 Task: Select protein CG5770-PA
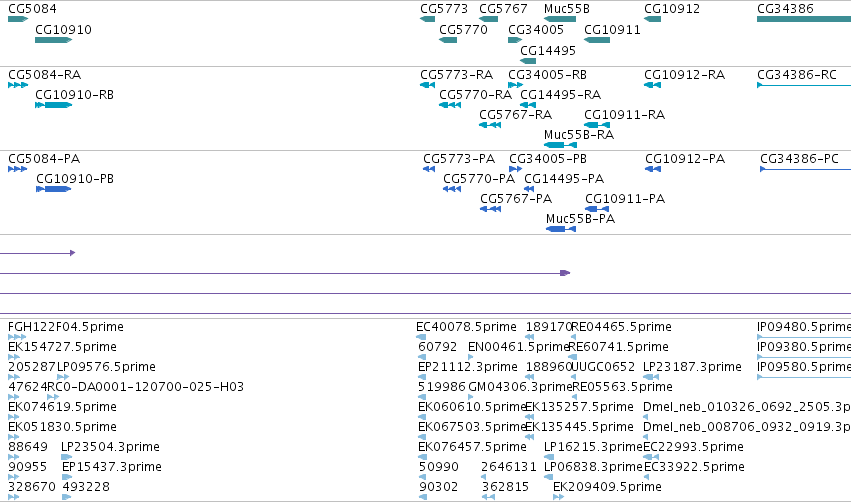pos(479,179)
